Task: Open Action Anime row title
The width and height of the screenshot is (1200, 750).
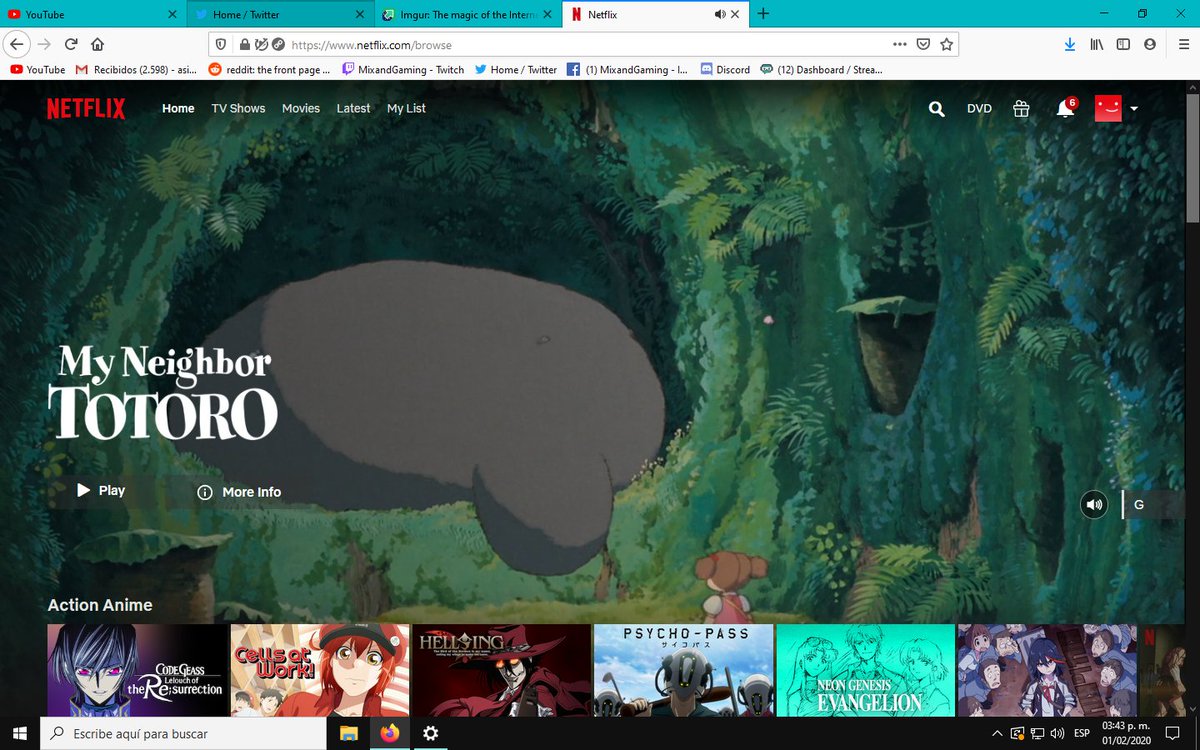Action: pos(100,605)
